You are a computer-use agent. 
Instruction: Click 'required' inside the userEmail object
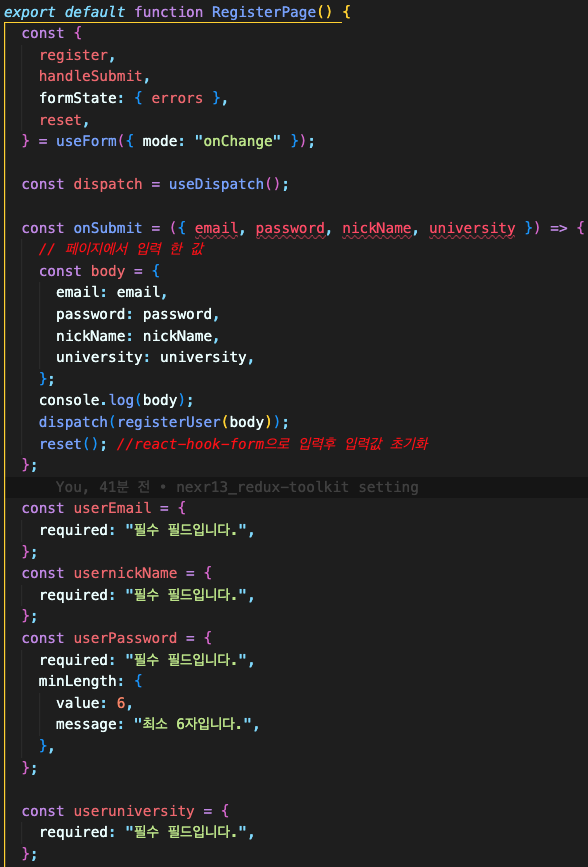tap(73, 530)
